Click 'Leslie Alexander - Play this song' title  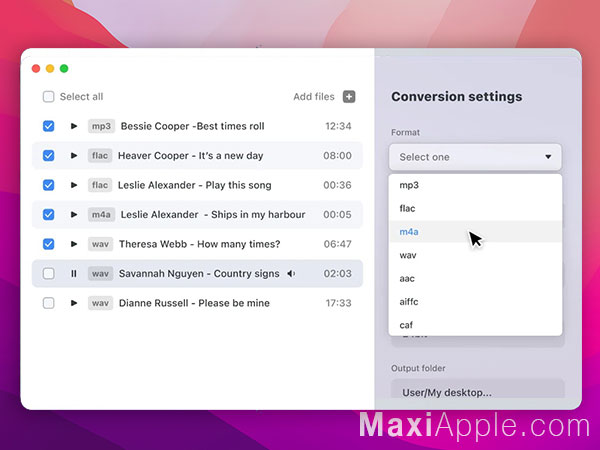[194, 185]
